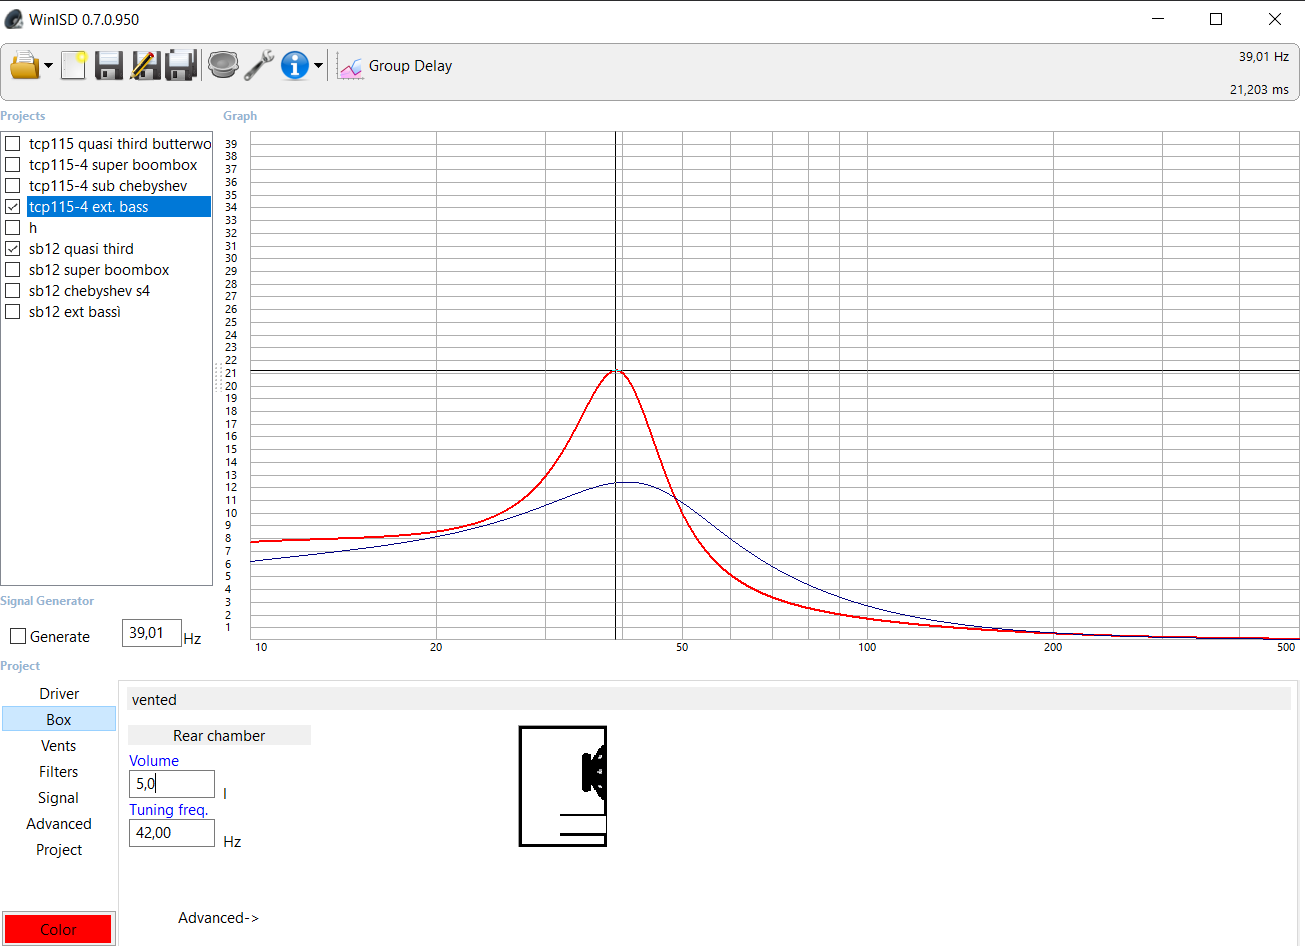Check tcp115 quasi third butterworth project
The height and width of the screenshot is (946, 1305).
[13, 144]
